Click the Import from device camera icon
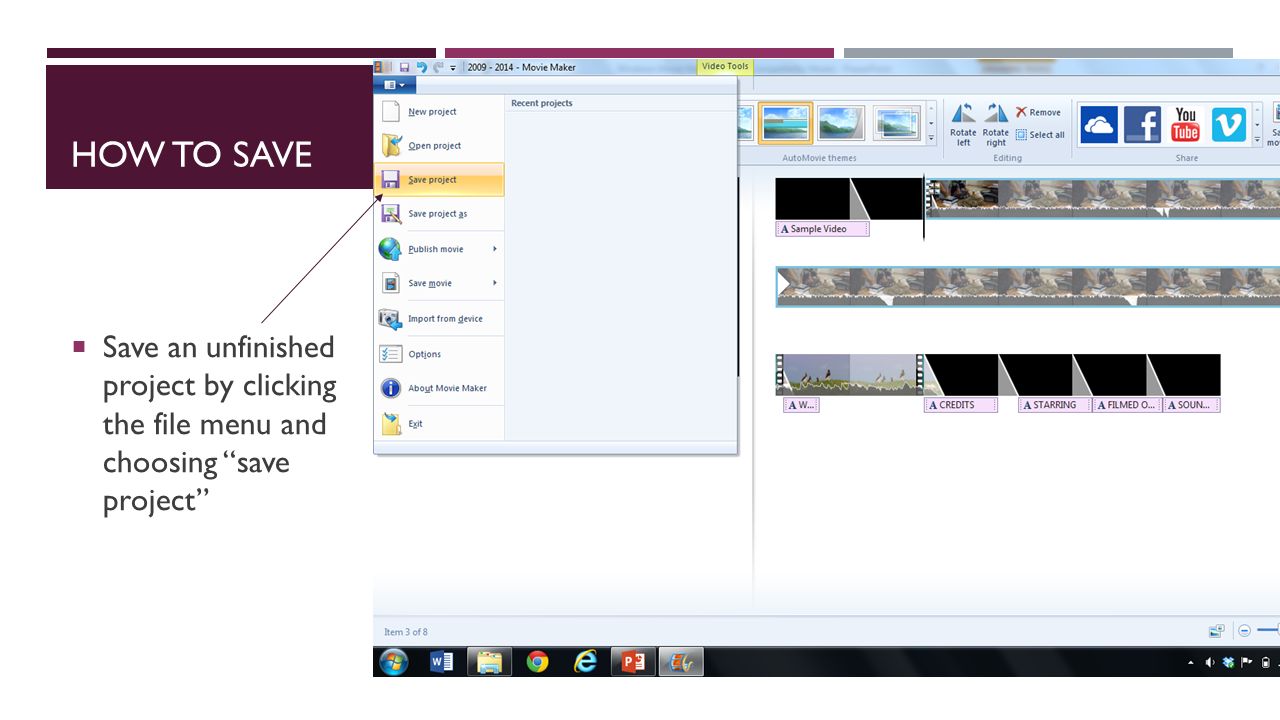 390,319
